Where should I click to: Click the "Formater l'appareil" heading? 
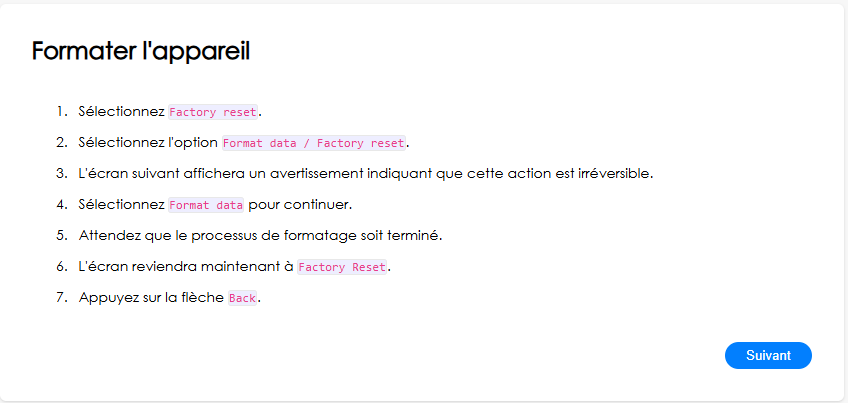pyautogui.click(x=141, y=51)
